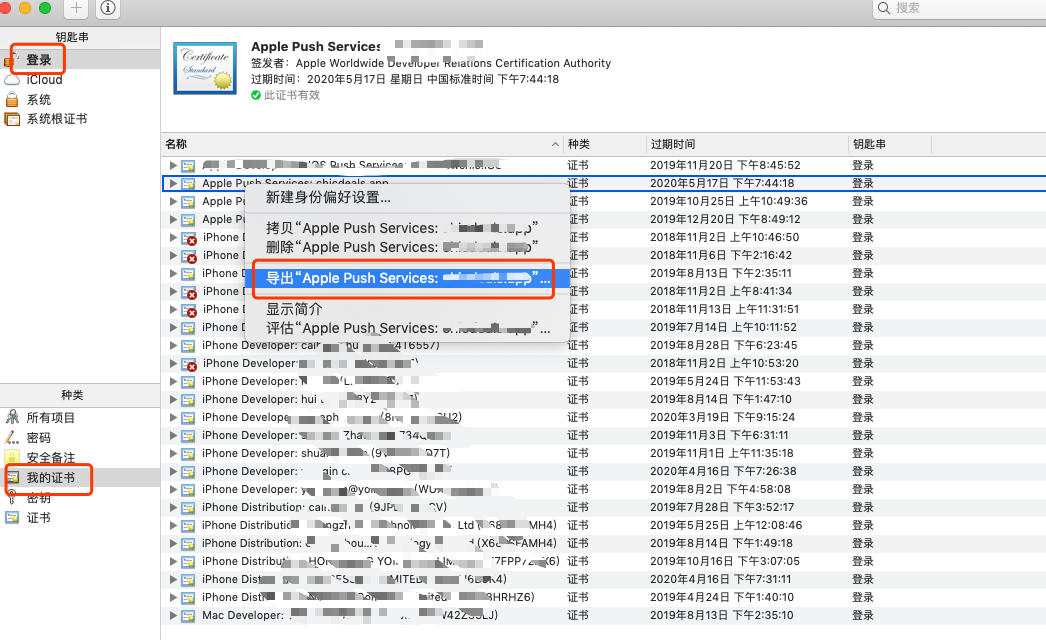Select the 登录 keychain
This screenshot has height=640, width=1046.
click(x=39, y=60)
